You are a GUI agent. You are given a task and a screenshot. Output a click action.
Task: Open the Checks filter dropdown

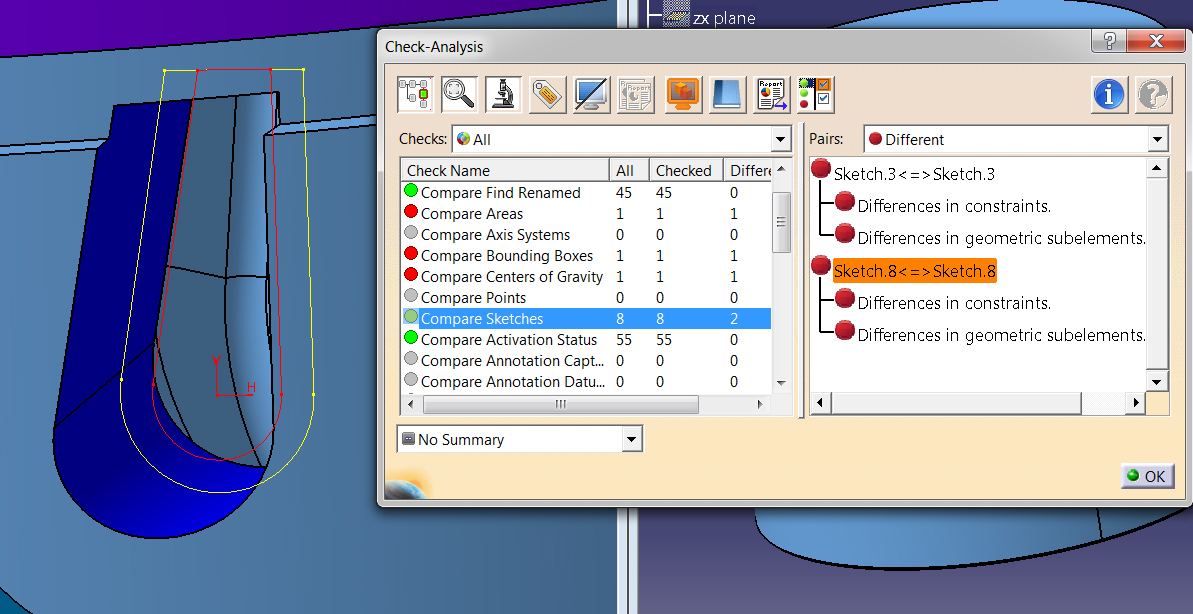780,140
